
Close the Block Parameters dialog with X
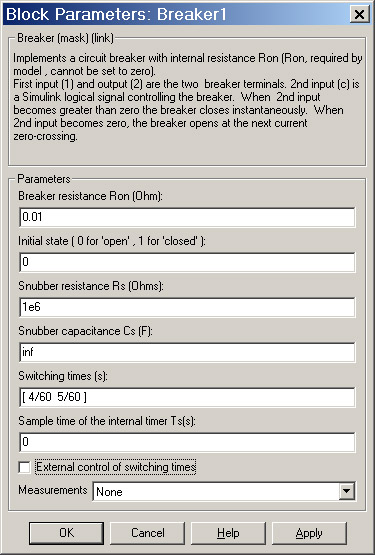click(359, 14)
